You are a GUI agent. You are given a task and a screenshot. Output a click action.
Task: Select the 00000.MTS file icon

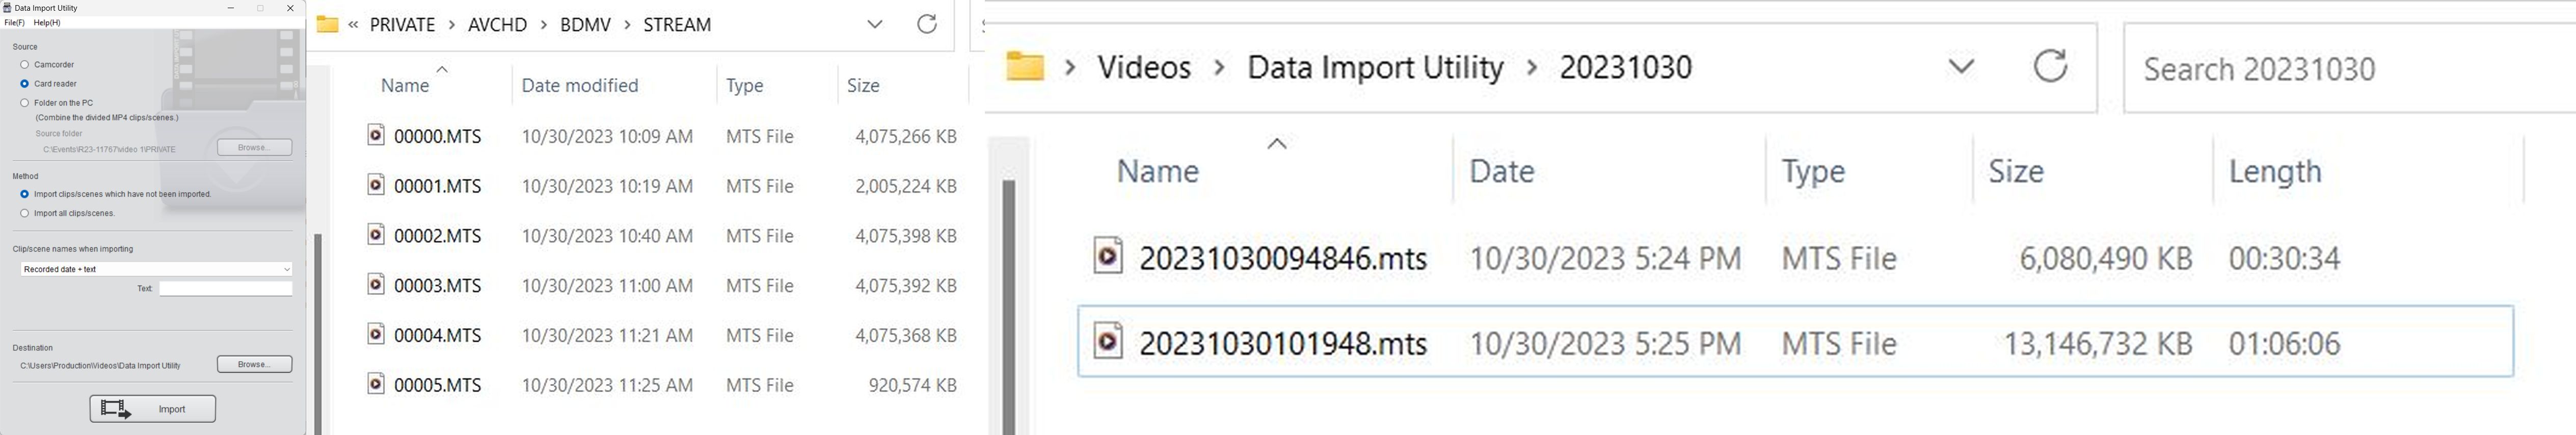point(376,135)
